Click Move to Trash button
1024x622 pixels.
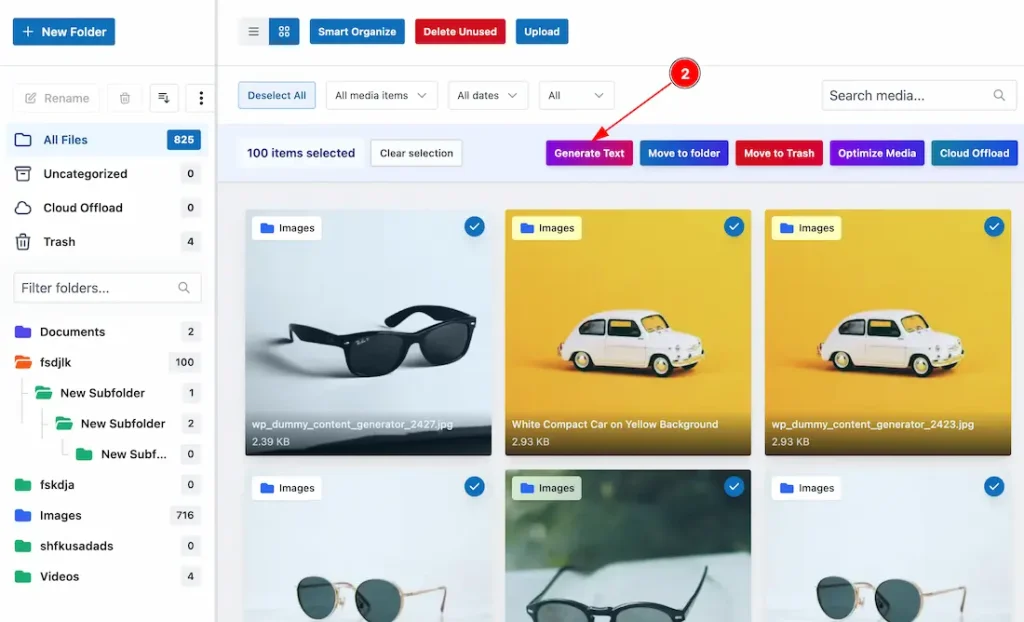(x=779, y=153)
